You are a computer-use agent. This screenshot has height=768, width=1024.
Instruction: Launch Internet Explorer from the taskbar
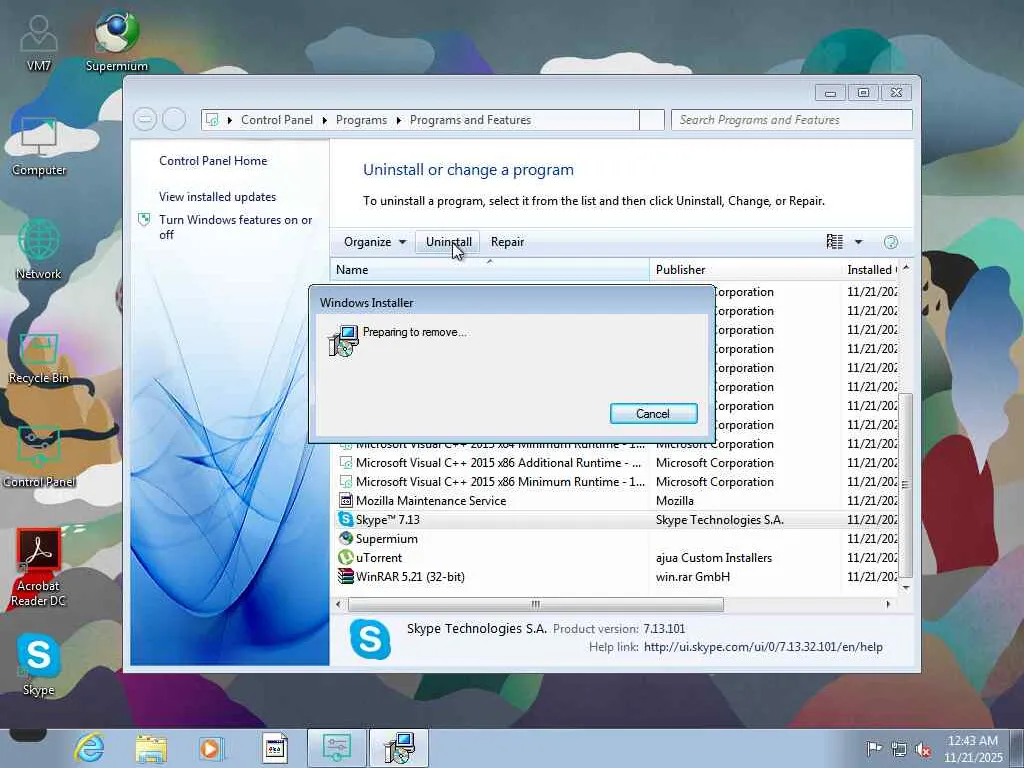click(x=89, y=748)
